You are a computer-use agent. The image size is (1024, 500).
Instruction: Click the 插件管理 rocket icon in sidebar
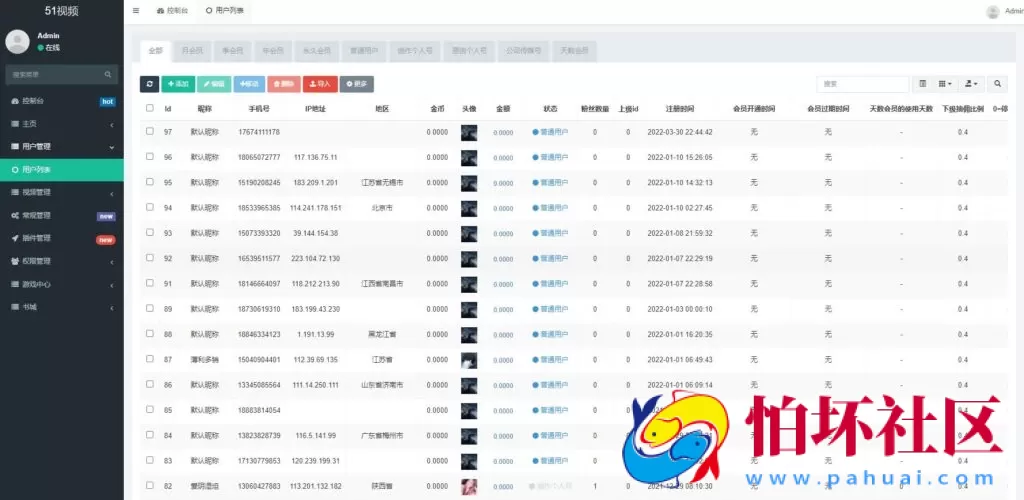pyautogui.click(x=15, y=238)
